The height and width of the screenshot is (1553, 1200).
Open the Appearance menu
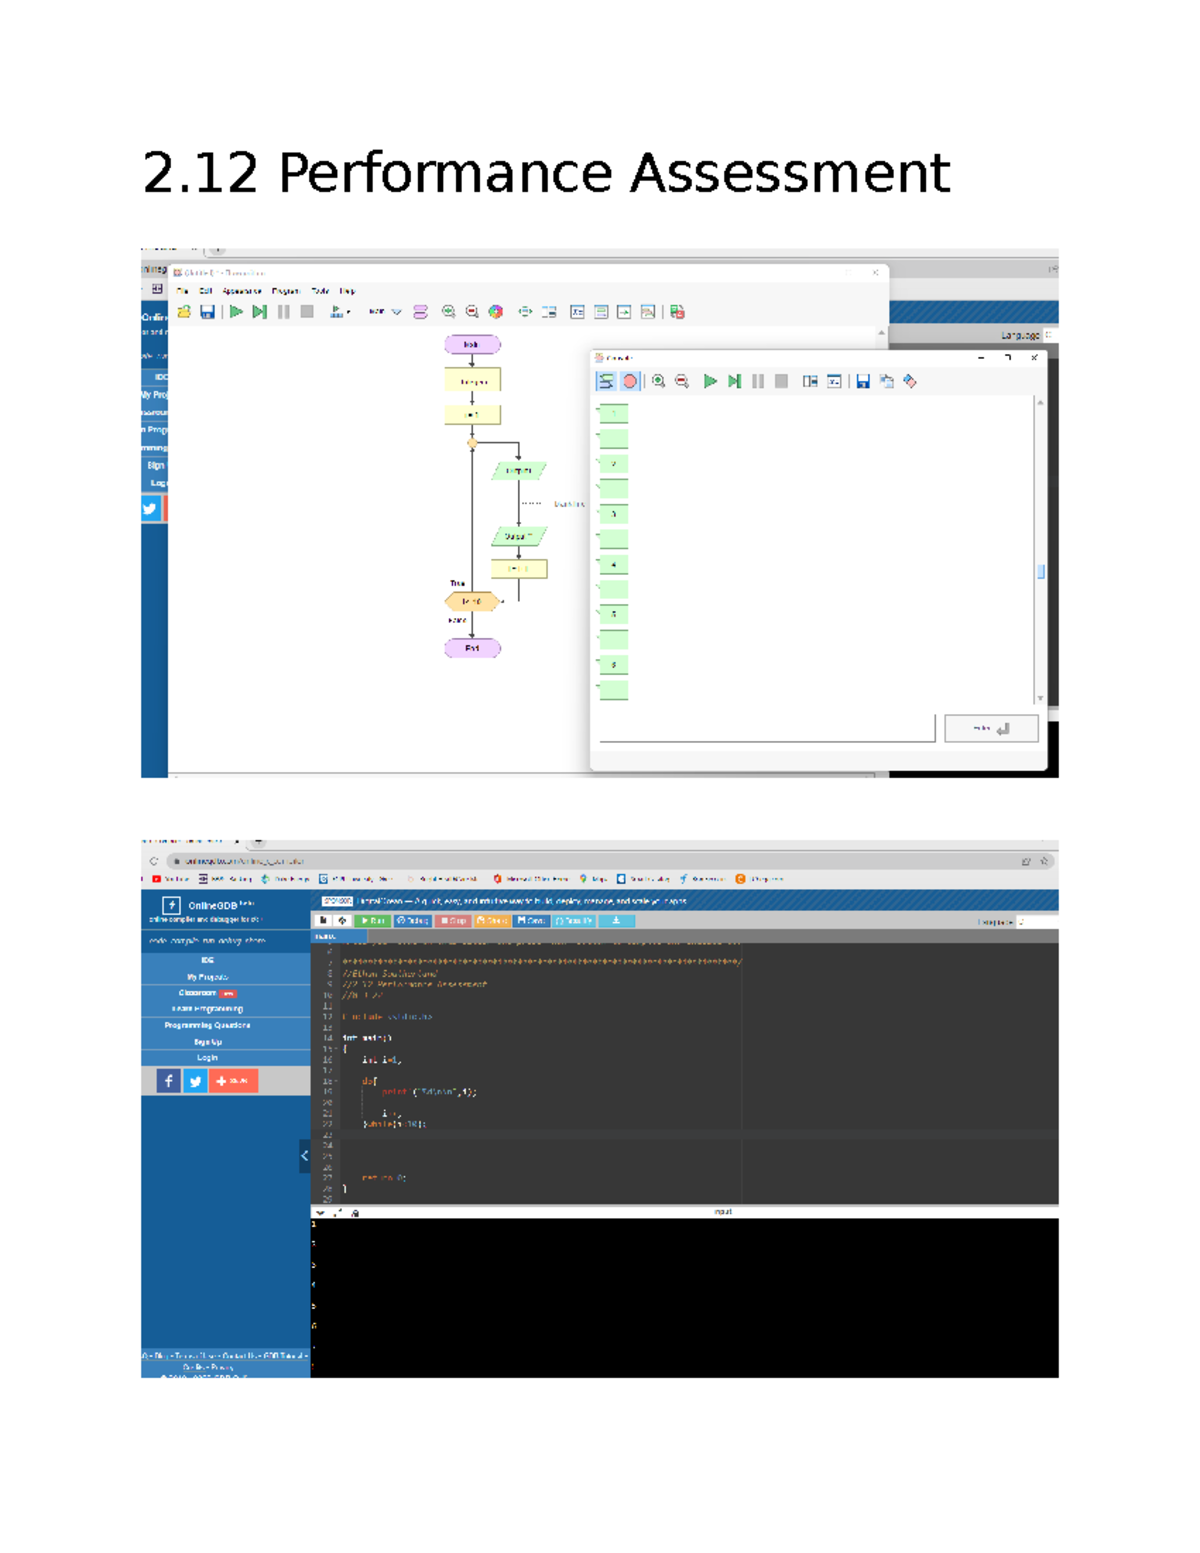coord(240,290)
